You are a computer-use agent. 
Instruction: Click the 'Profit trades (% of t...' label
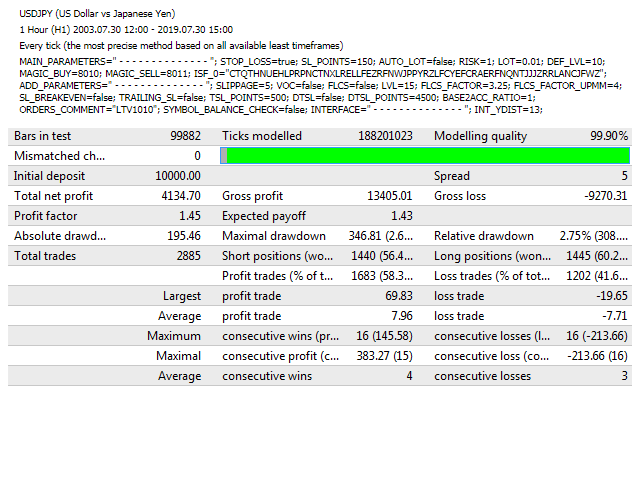tap(277, 276)
